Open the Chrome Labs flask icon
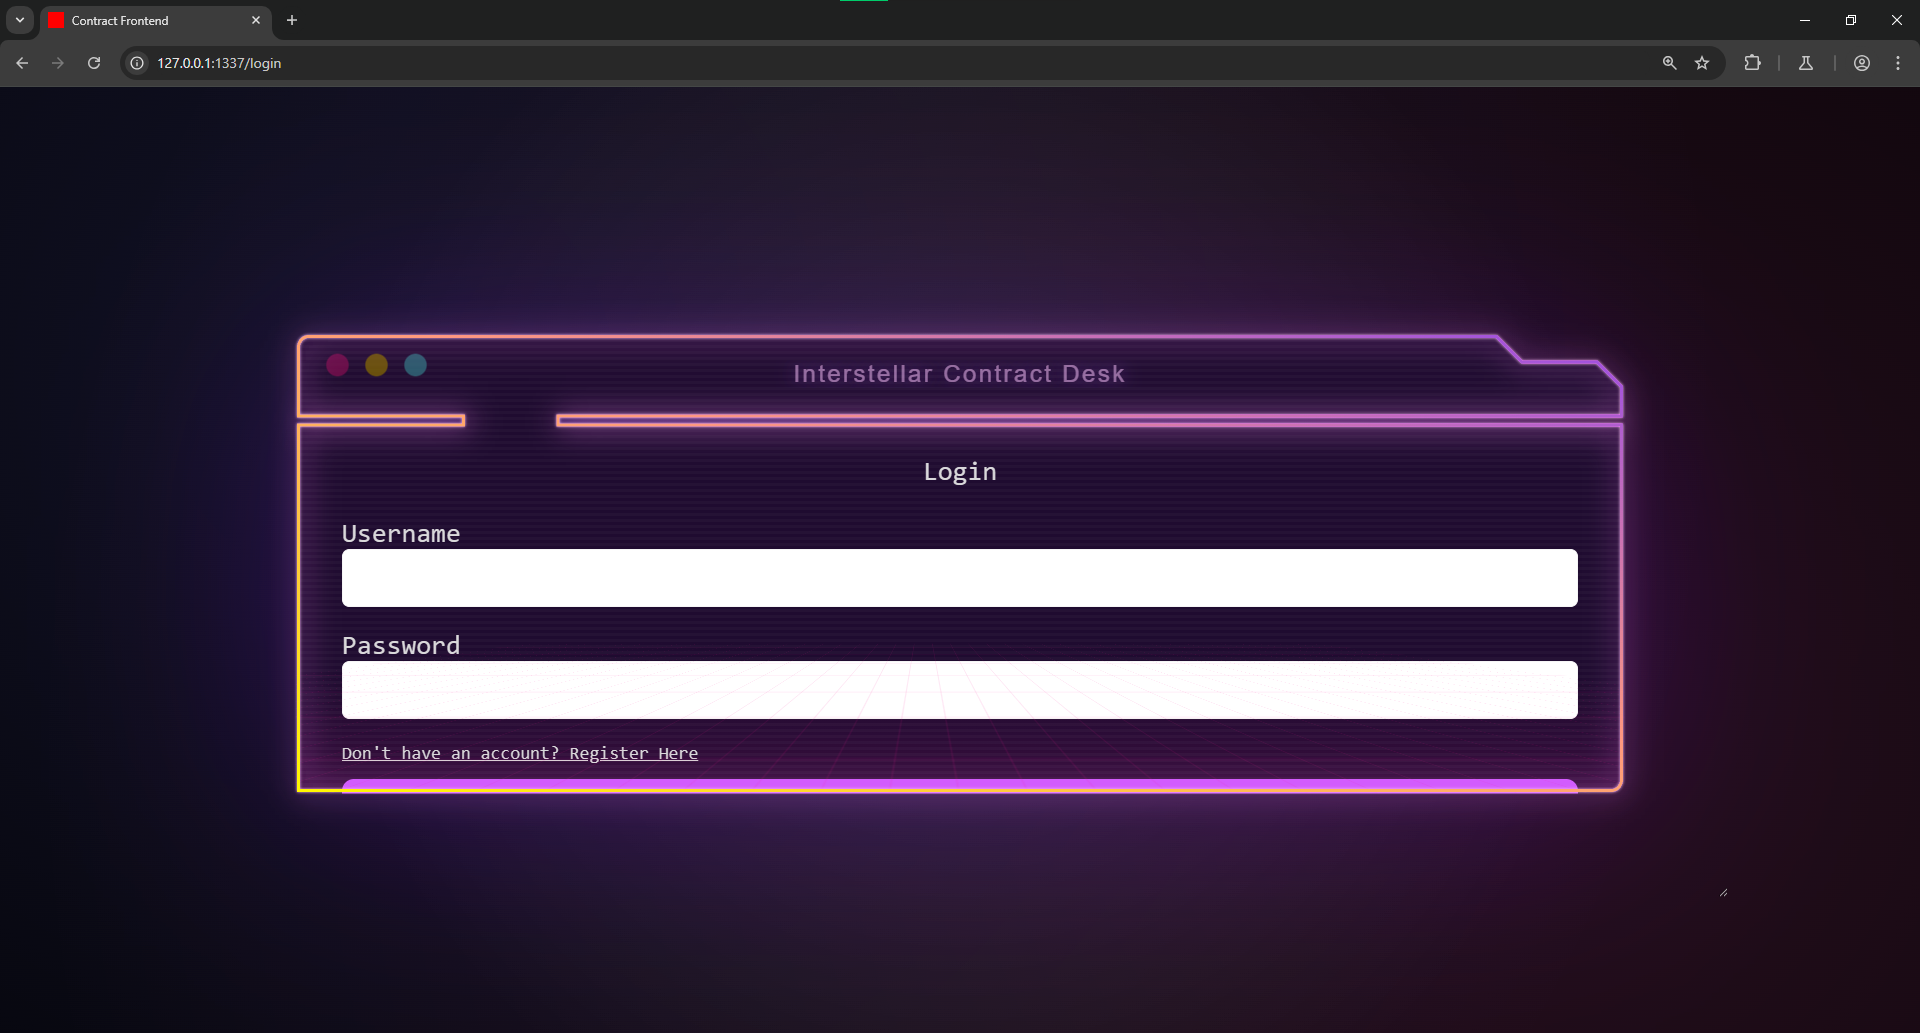 click(1806, 63)
